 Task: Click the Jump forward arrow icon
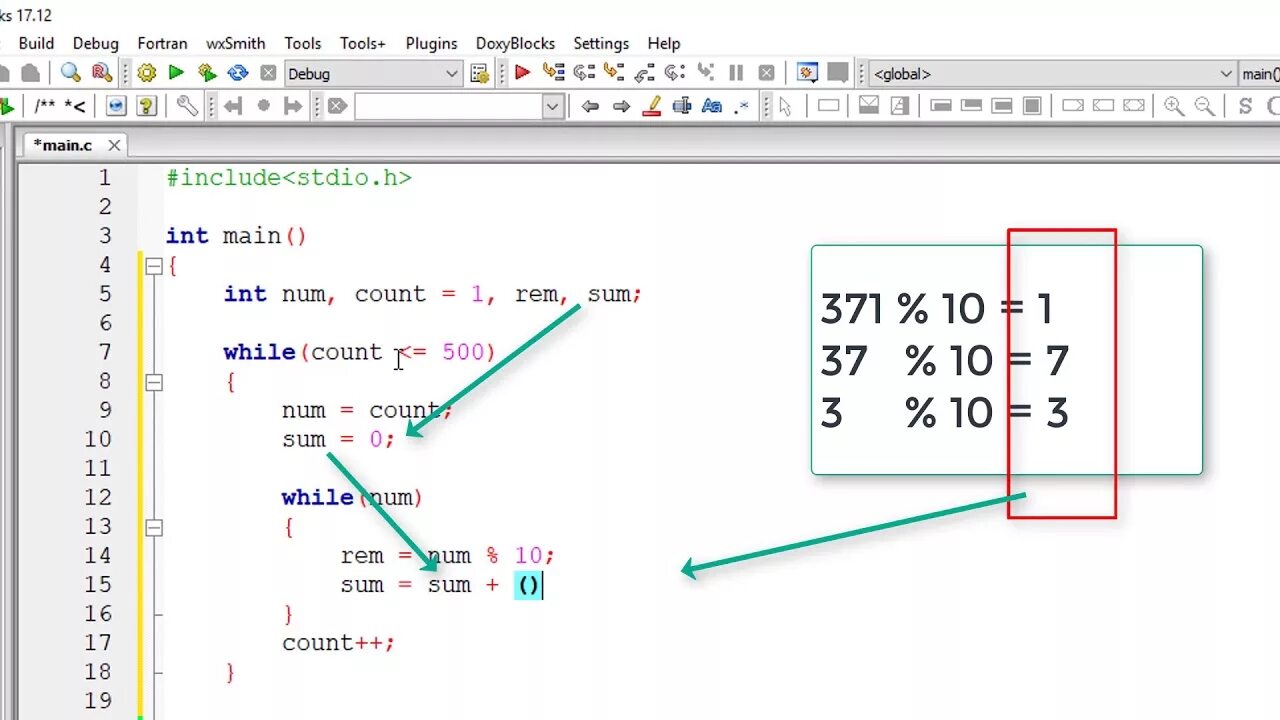click(293, 106)
